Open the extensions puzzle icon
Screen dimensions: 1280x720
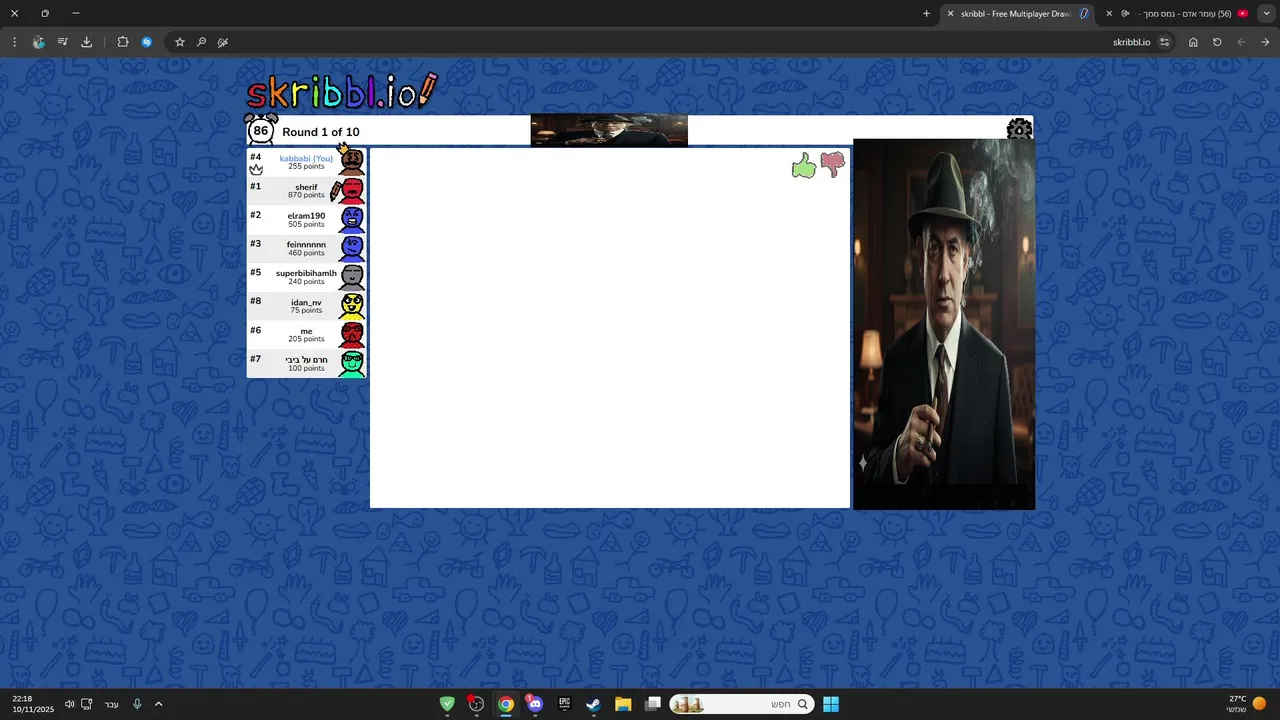pos(123,42)
